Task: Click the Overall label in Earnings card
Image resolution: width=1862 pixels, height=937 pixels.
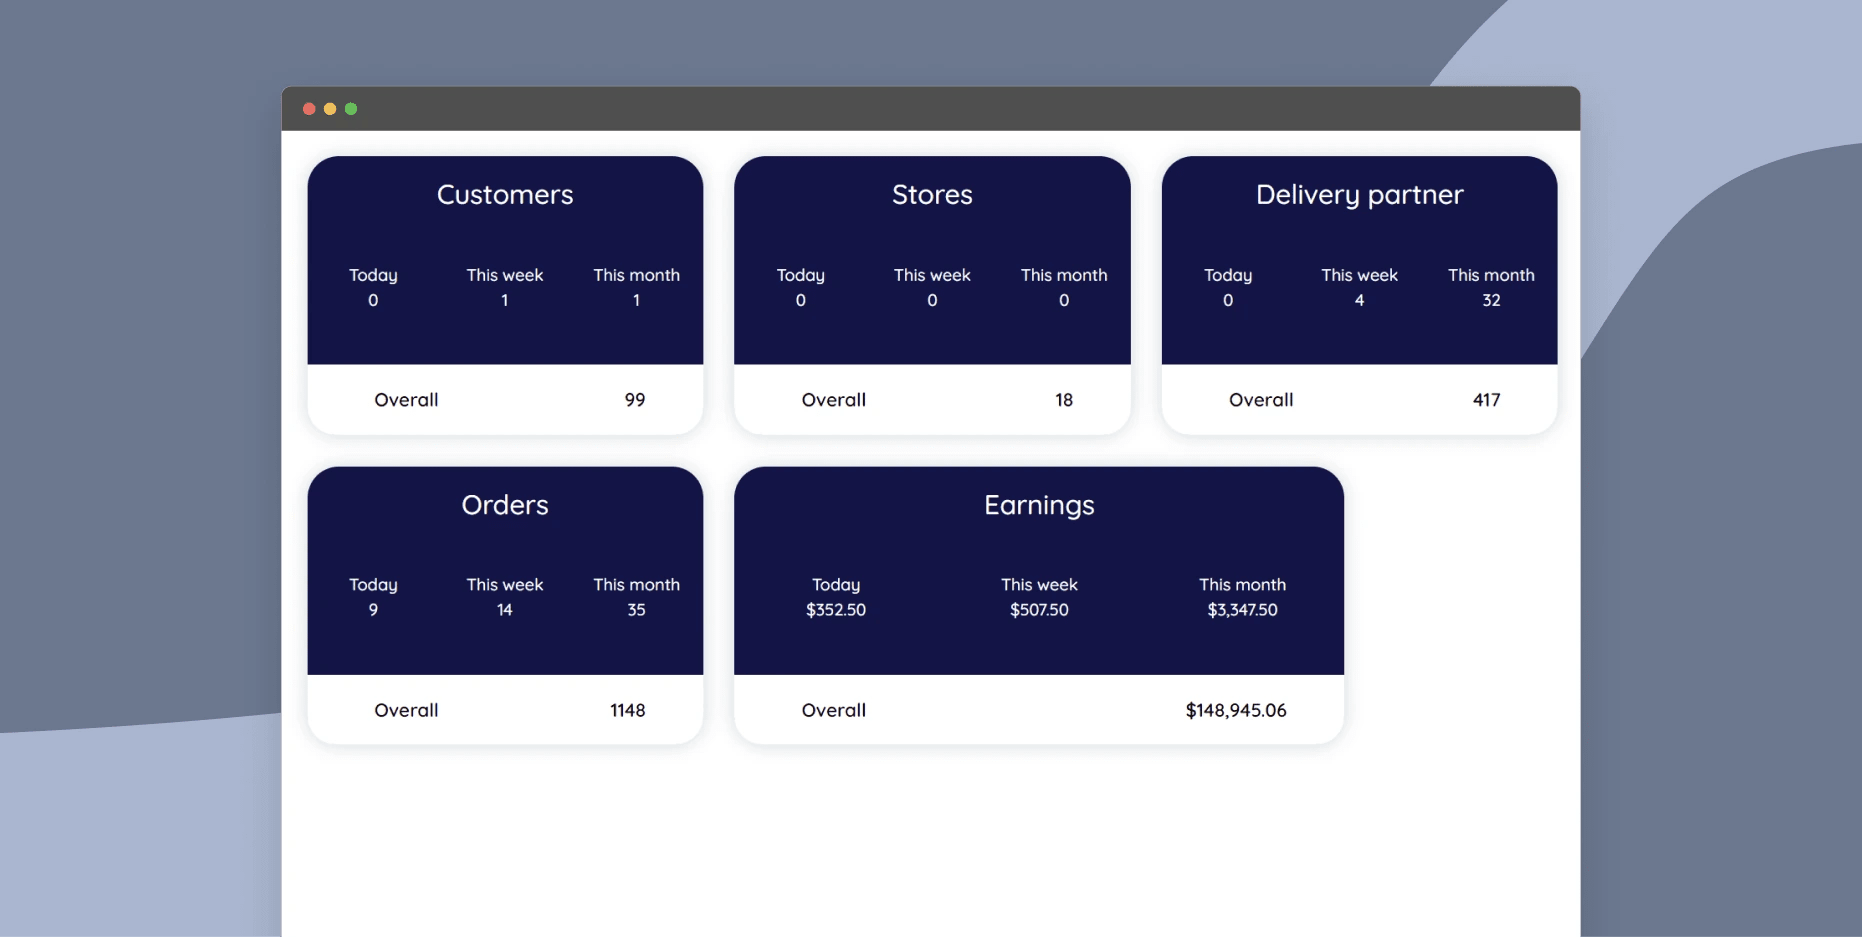Action: click(x=833, y=710)
